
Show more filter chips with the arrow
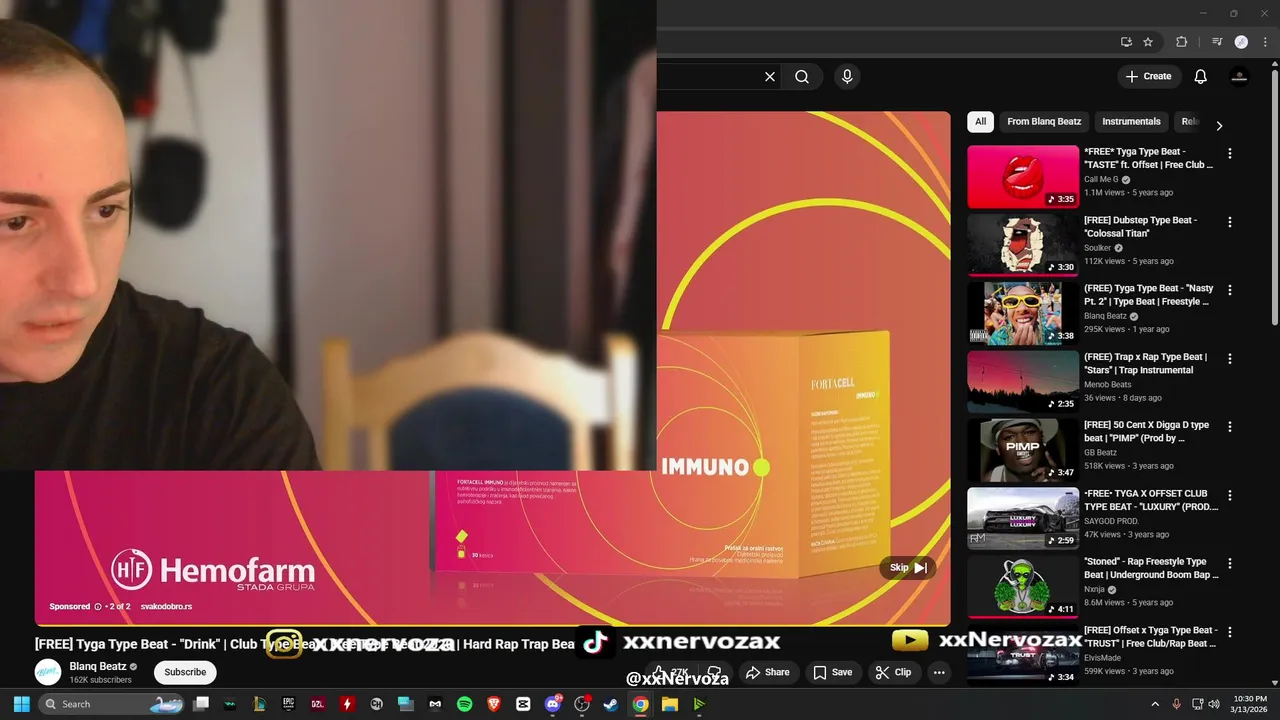tap(1219, 125)
